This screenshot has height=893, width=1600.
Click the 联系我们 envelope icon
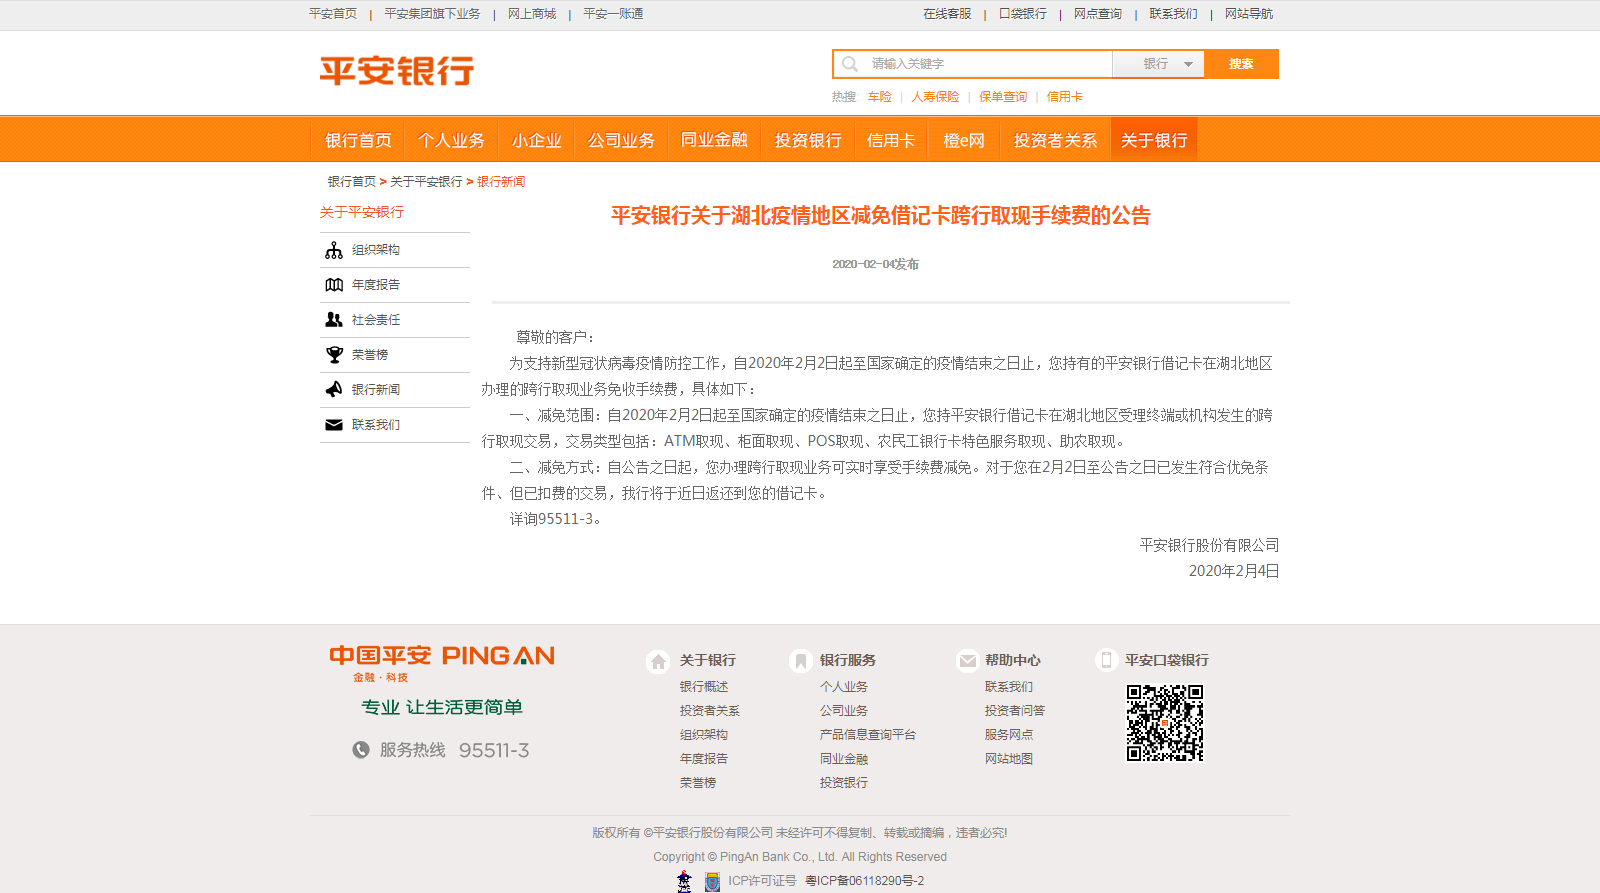pos(334,425)
